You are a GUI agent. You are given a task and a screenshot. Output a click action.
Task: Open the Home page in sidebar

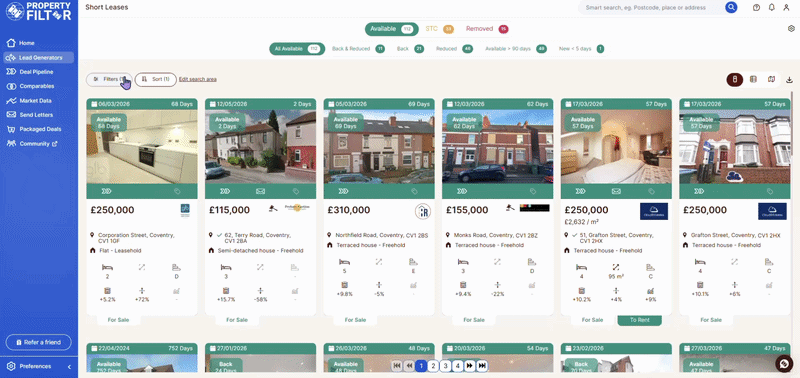click(x=27, y=43)
